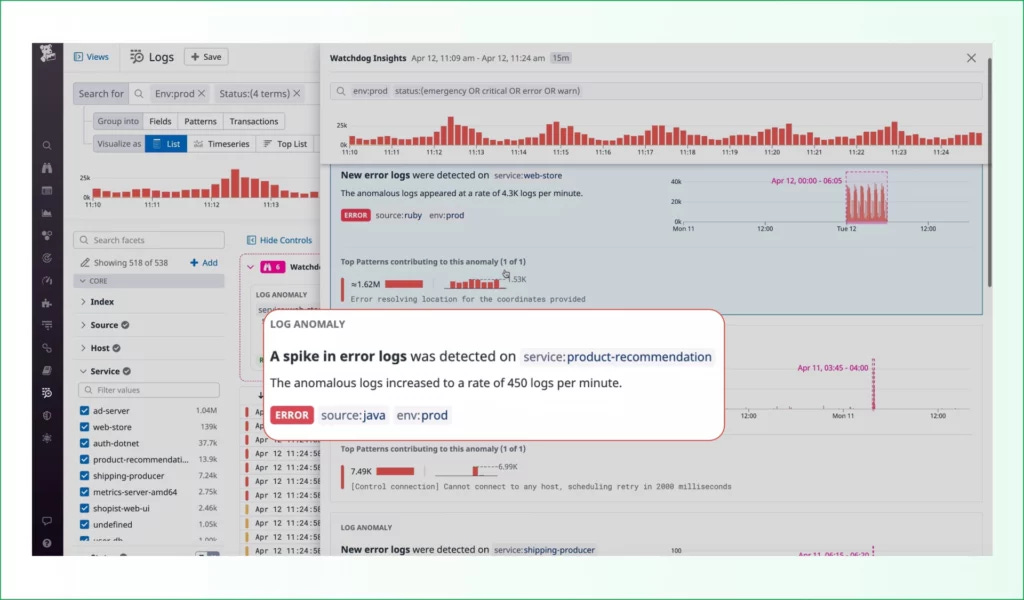Click the Datadog dog logo icon

[47, 54]
